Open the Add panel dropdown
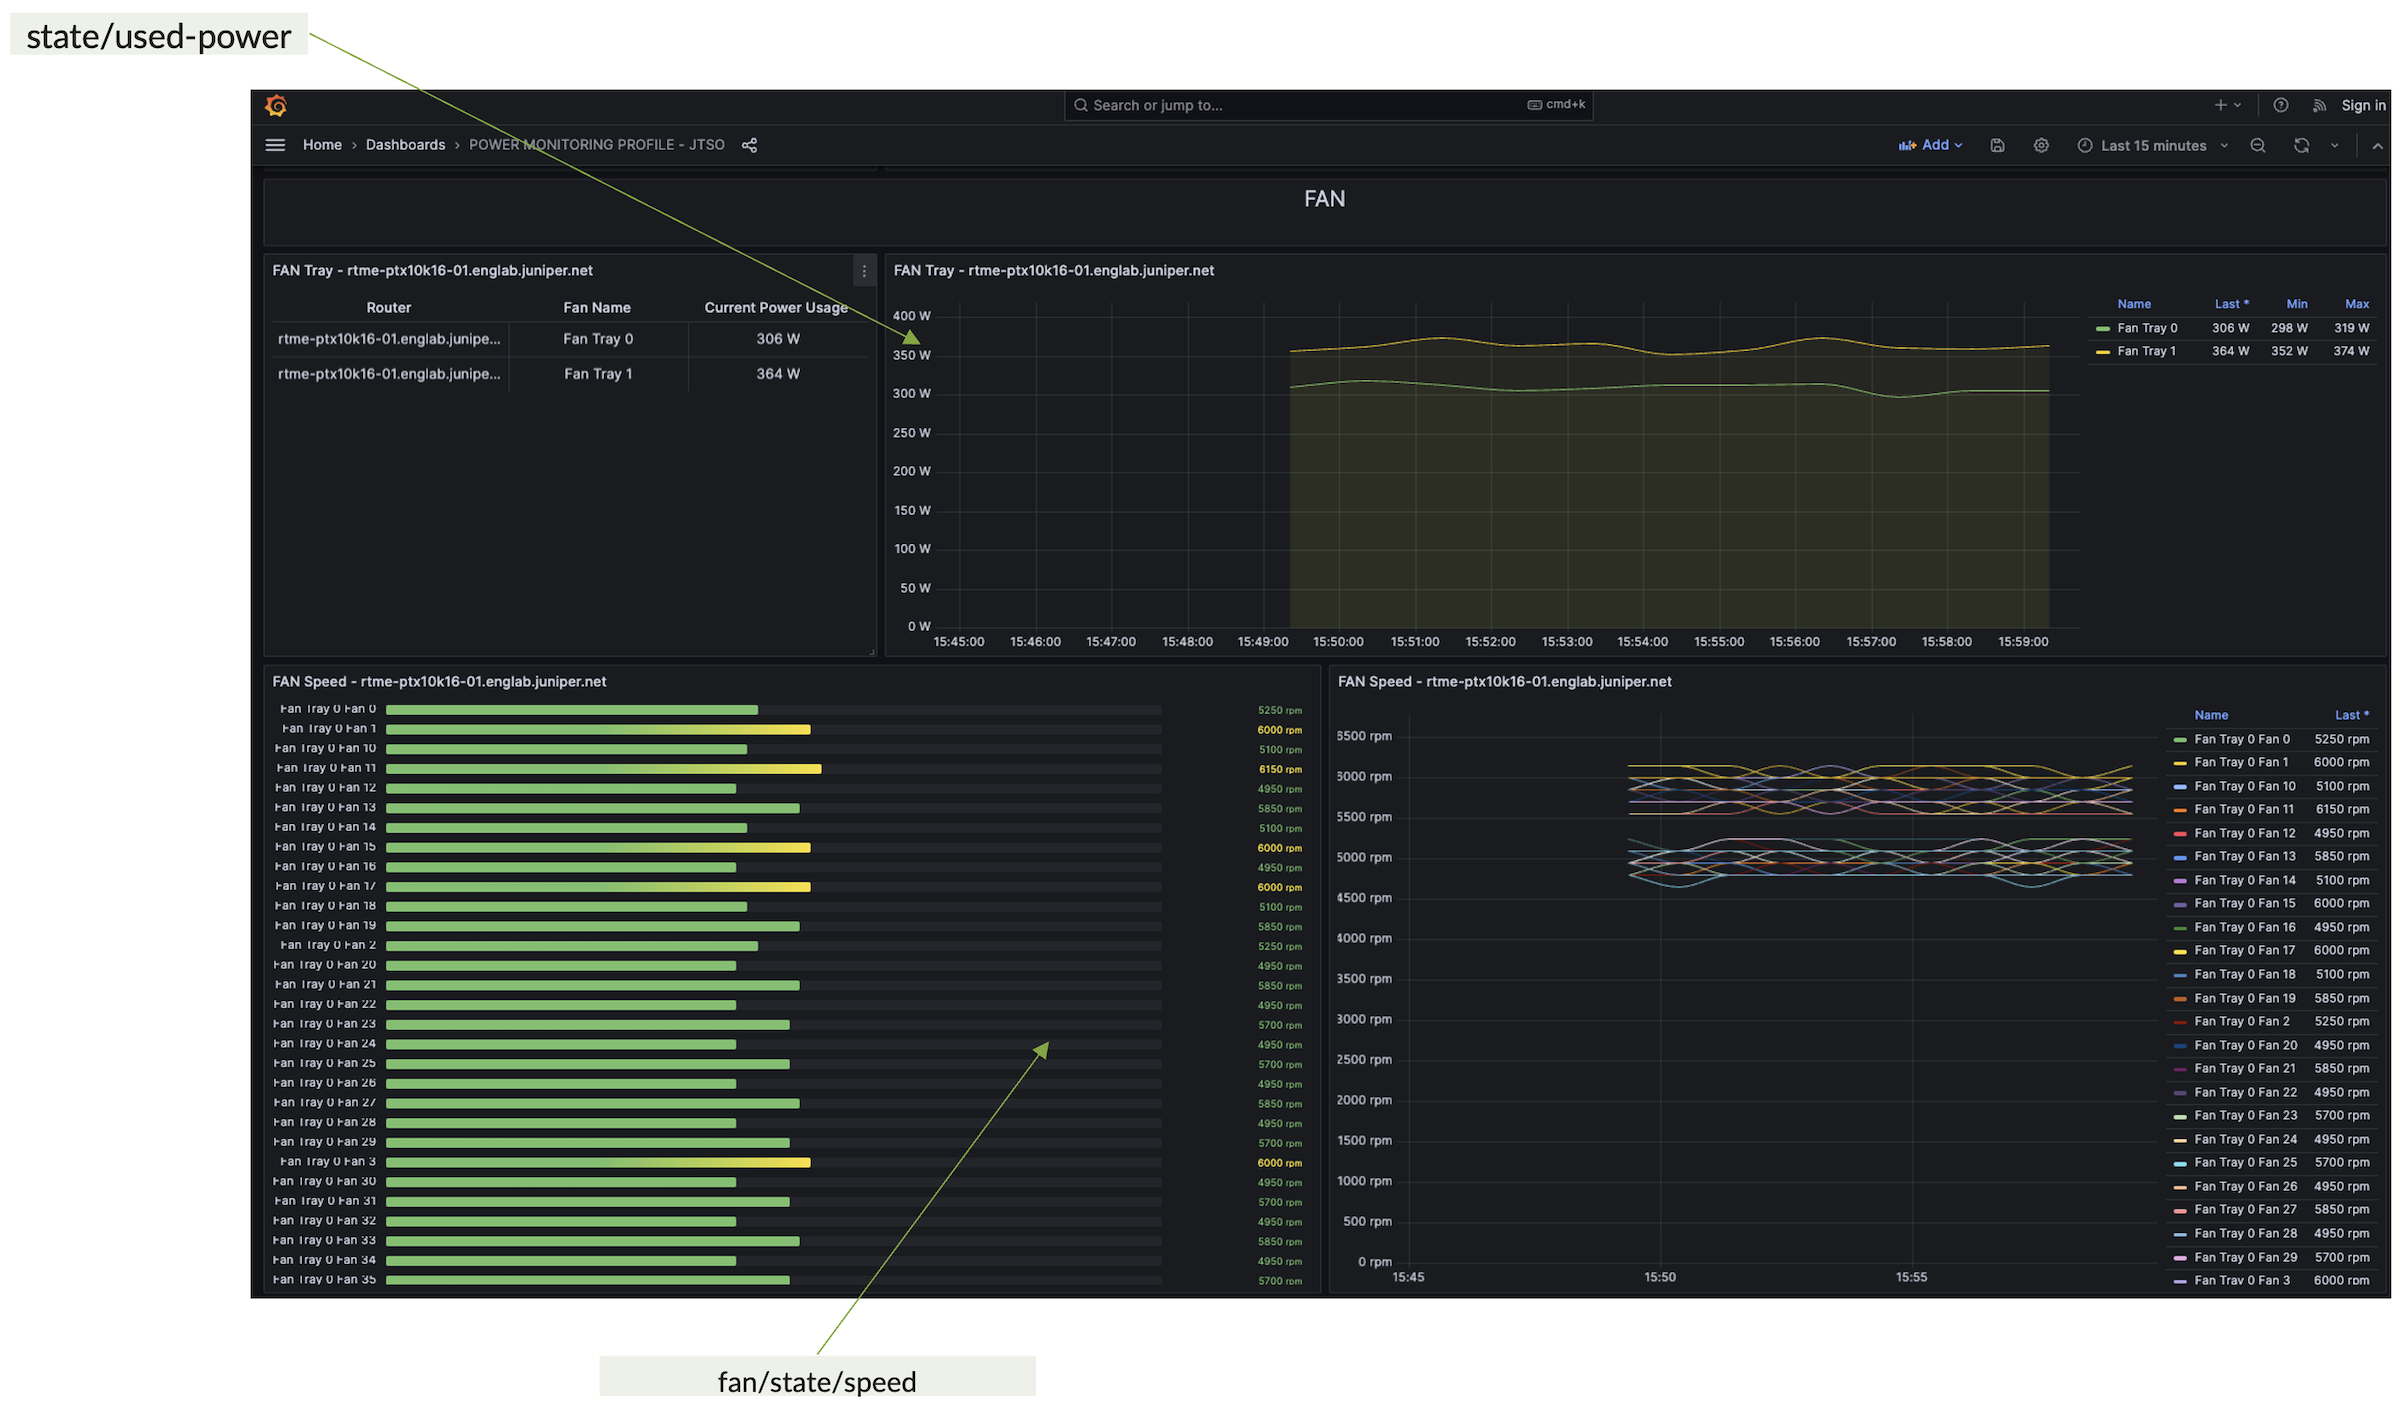2400x1406 pixels. point(1930,145)
